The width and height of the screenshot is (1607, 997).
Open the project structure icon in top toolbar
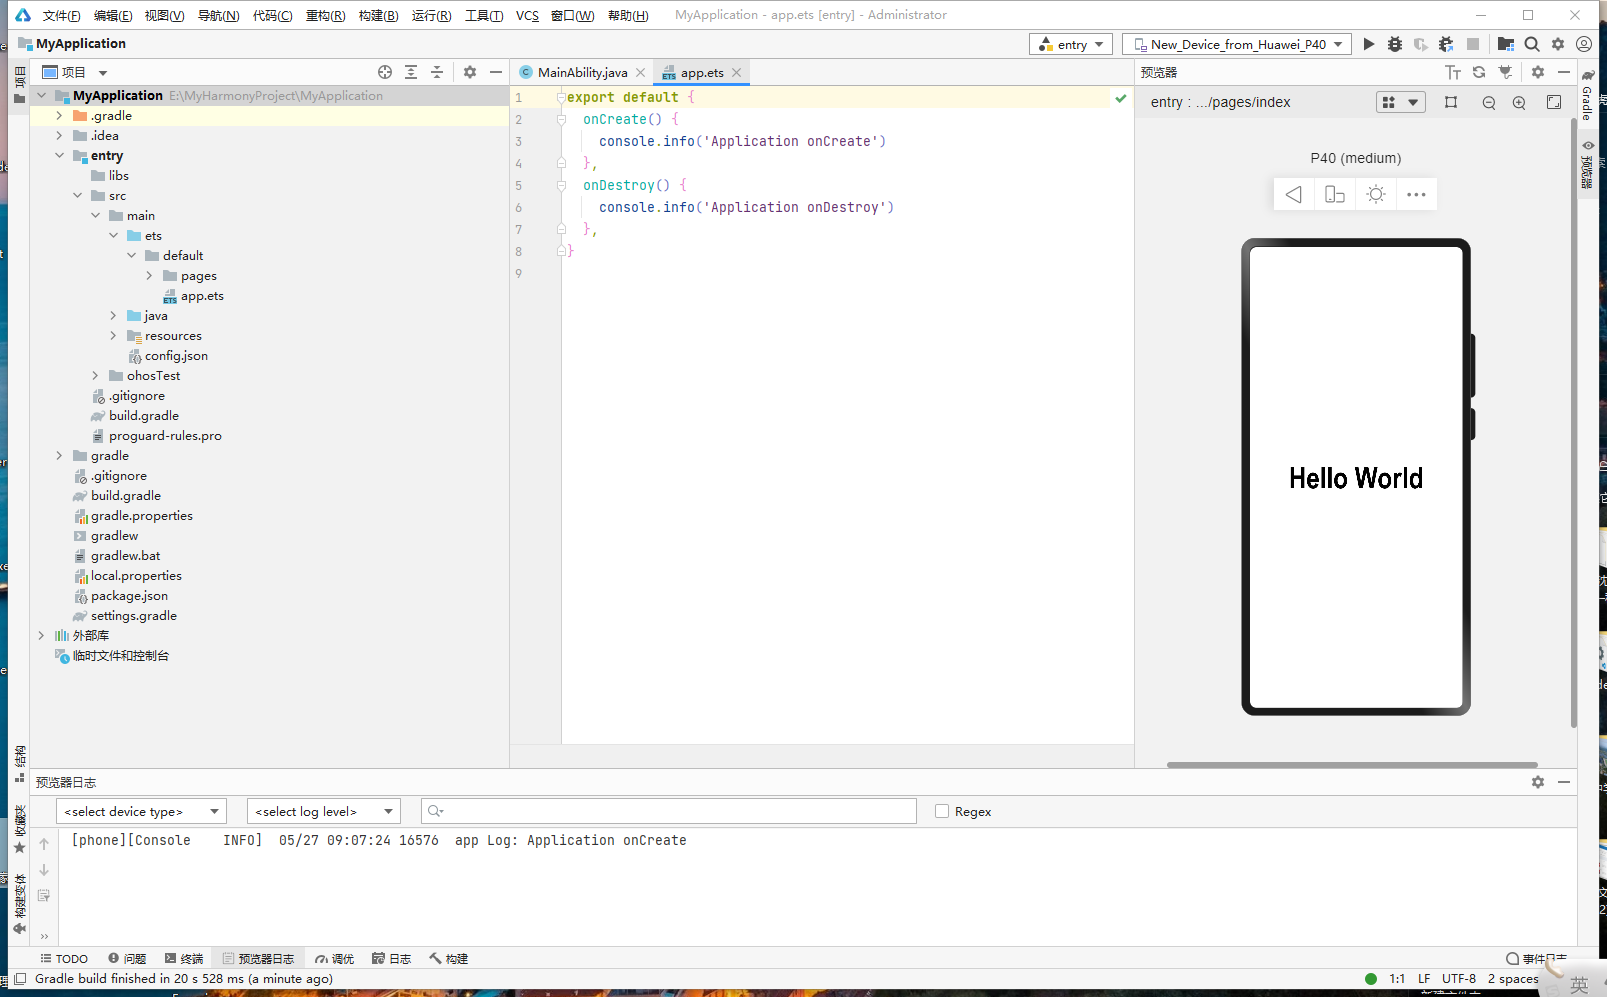pyautogui.click(x=1505, y=44)
